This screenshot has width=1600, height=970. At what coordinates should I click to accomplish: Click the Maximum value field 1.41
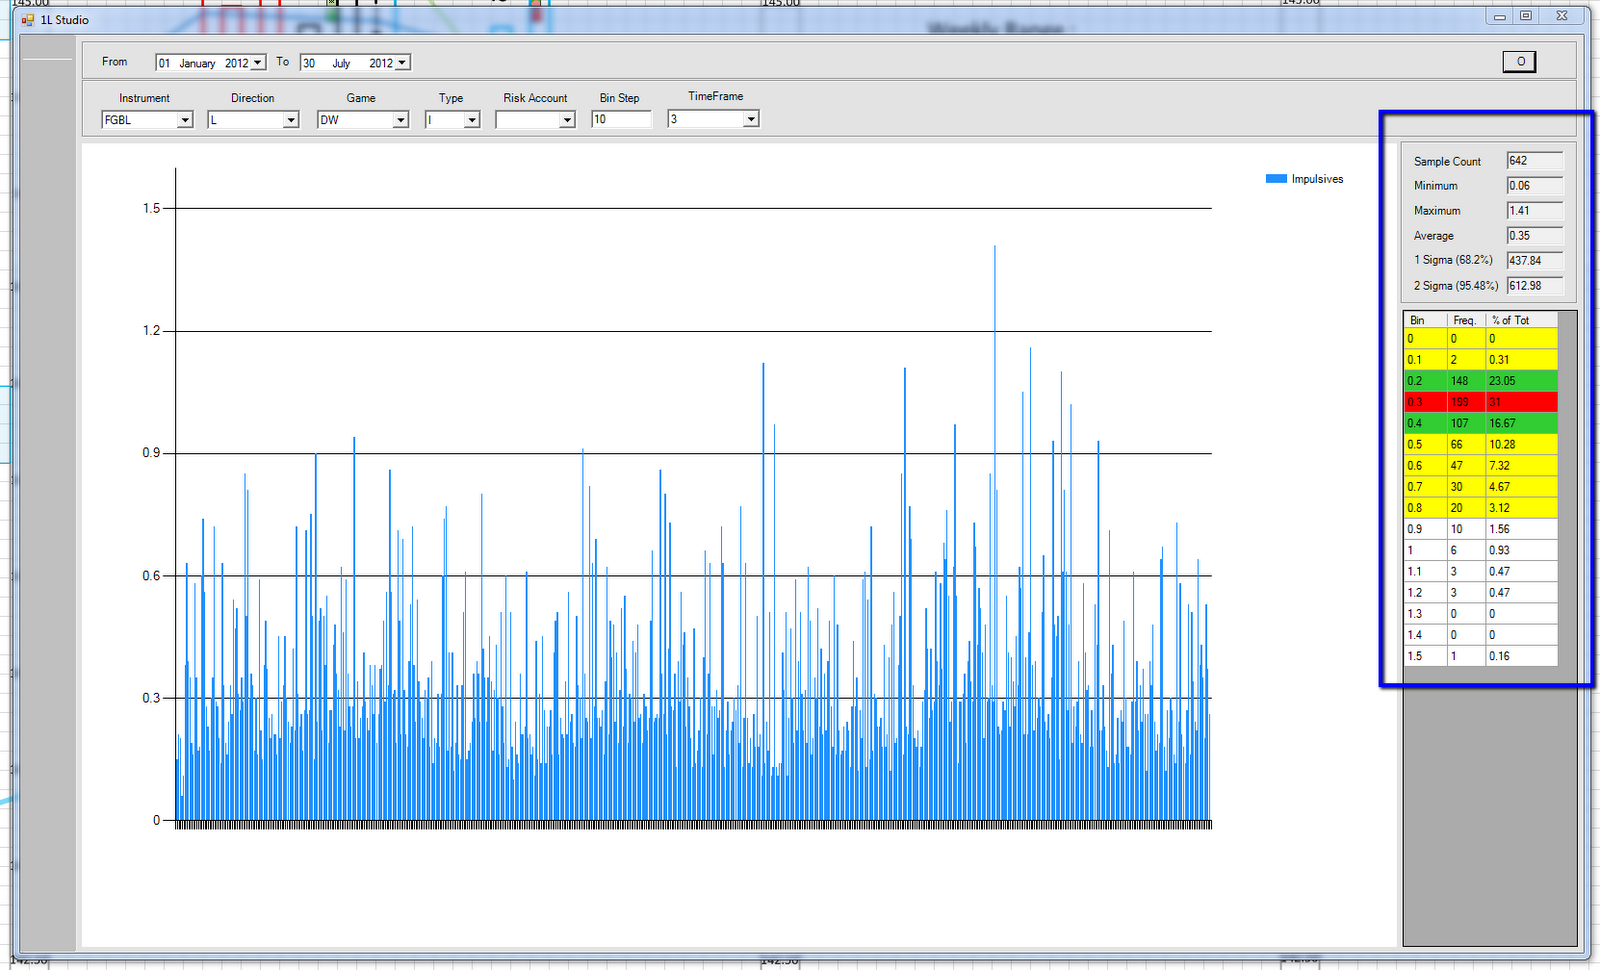[x=1535, y=211]
